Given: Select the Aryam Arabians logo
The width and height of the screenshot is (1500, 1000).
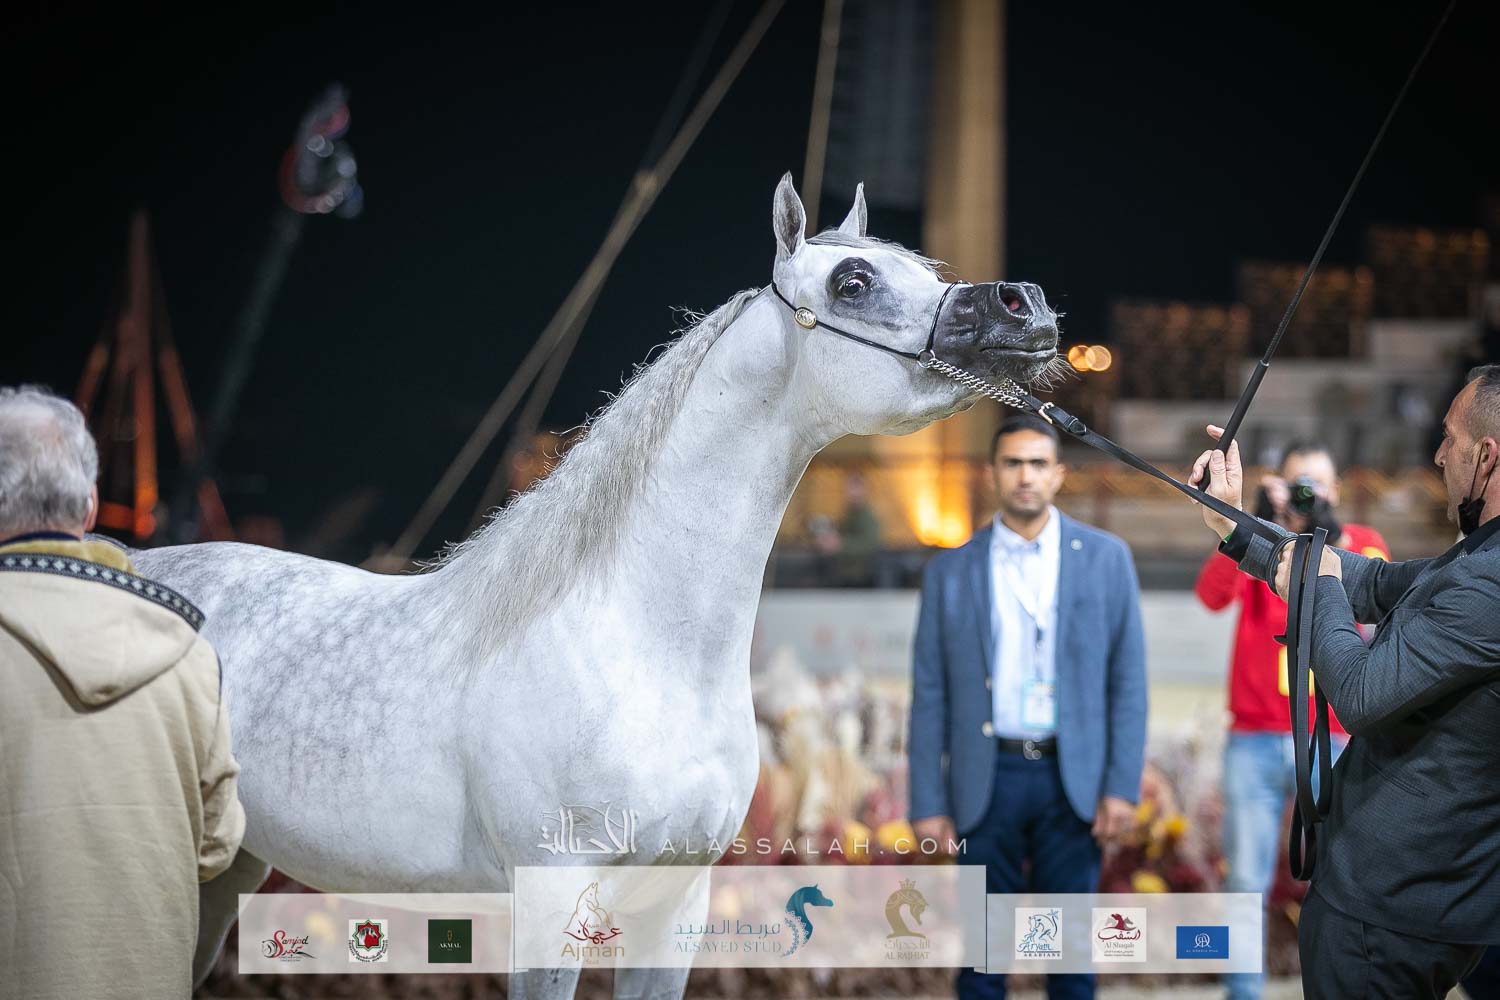Looking at the screenshot, I should (x=1038, y=934).
